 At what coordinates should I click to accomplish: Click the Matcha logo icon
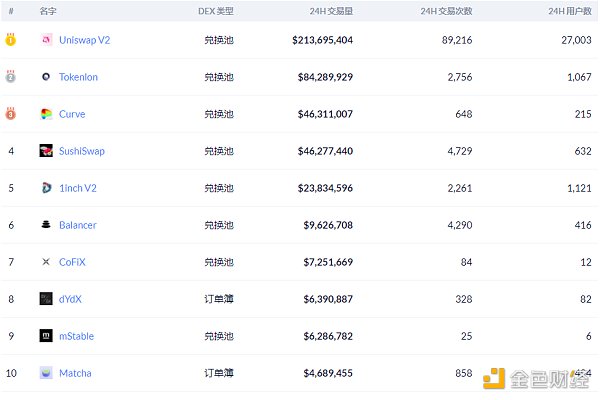[46, 373]
